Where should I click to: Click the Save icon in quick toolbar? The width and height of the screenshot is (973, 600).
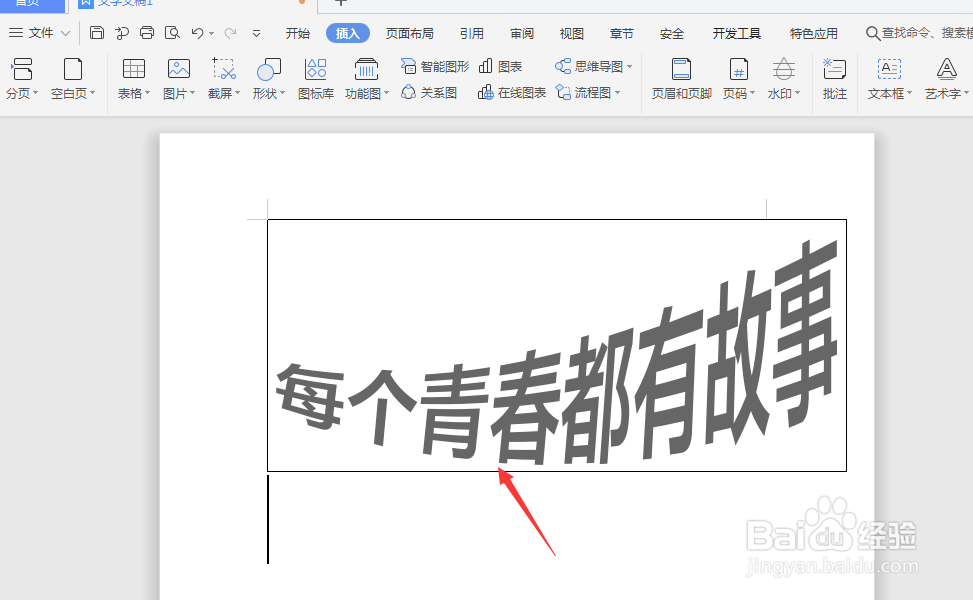(x=97, y=33)
